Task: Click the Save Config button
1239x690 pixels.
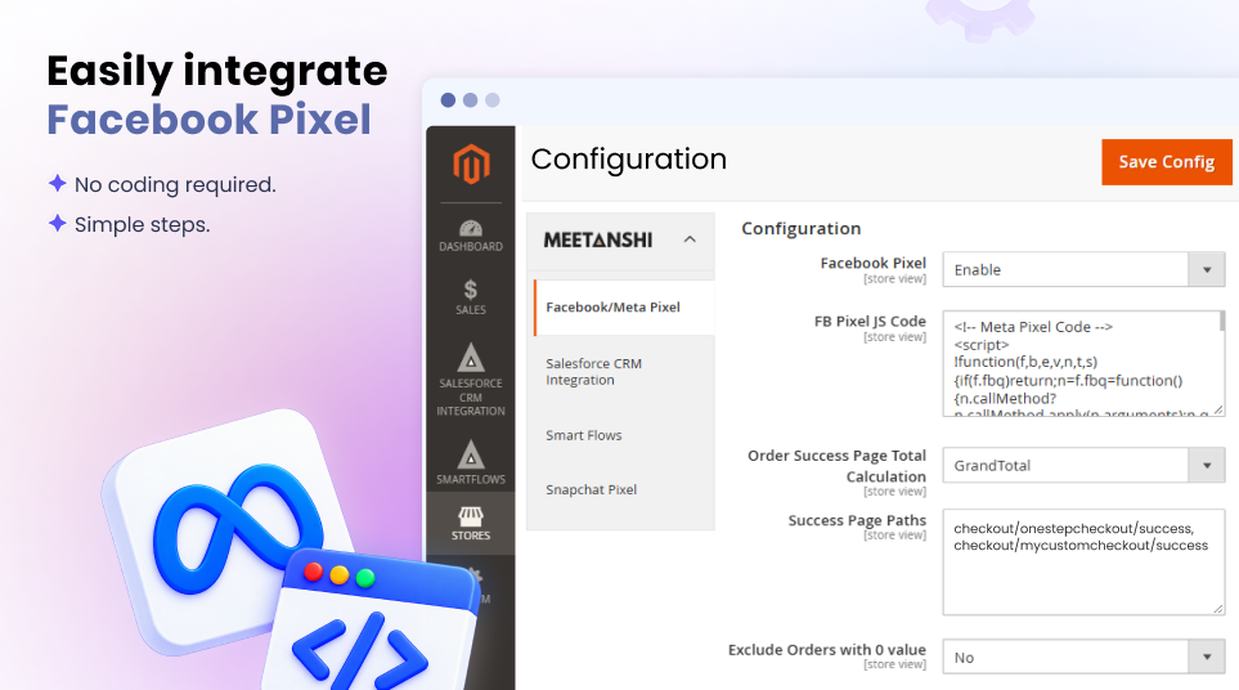Action: (1166, 162)
